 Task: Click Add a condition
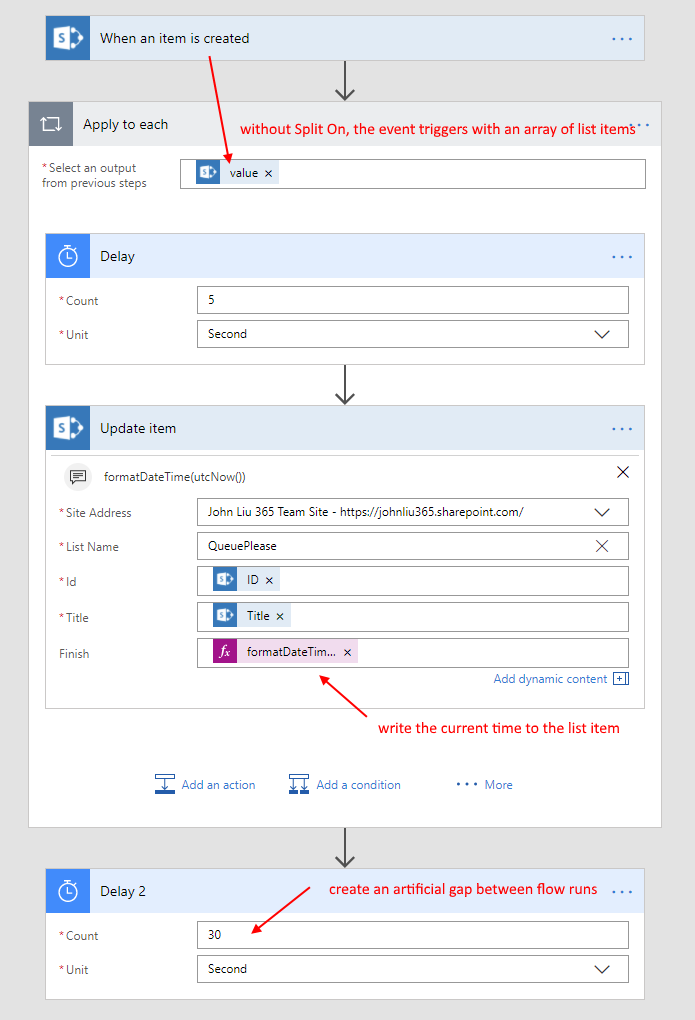(345, 785)
